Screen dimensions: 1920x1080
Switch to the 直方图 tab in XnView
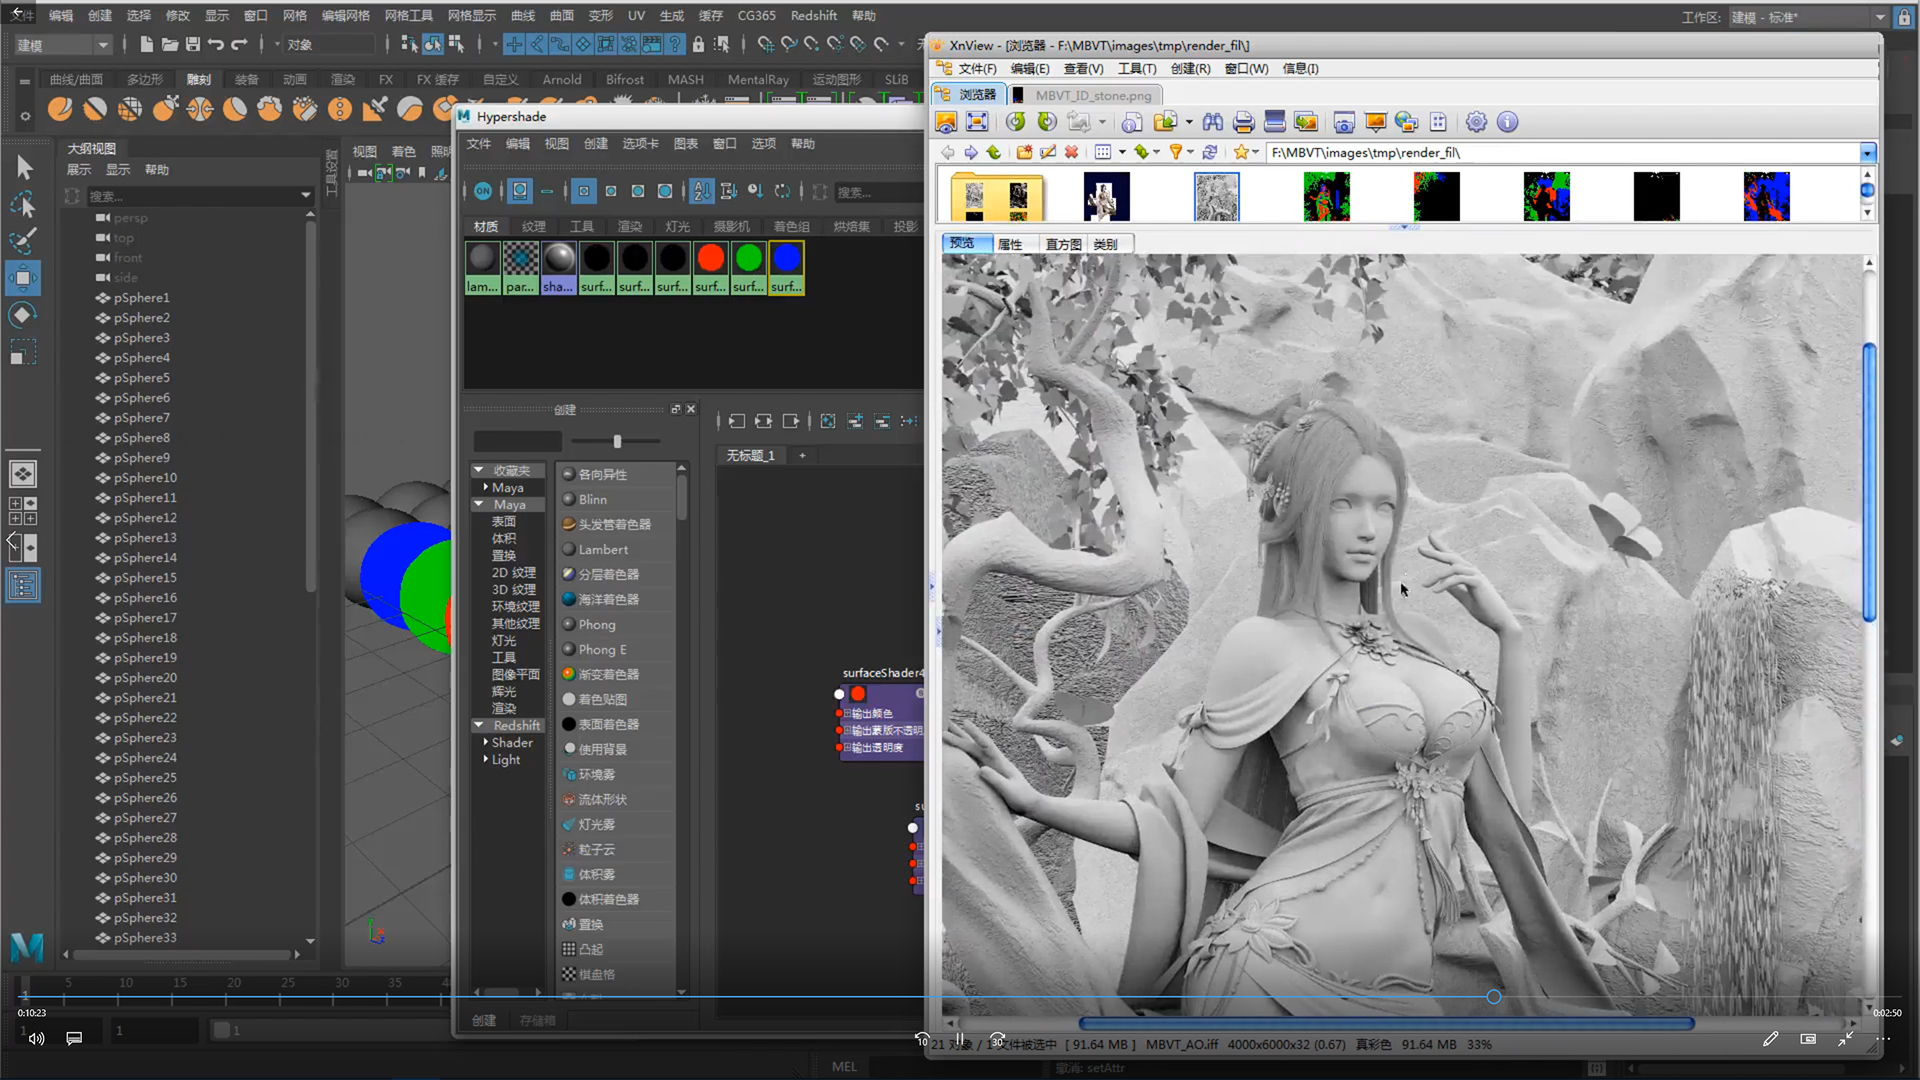click(1063, 244)
